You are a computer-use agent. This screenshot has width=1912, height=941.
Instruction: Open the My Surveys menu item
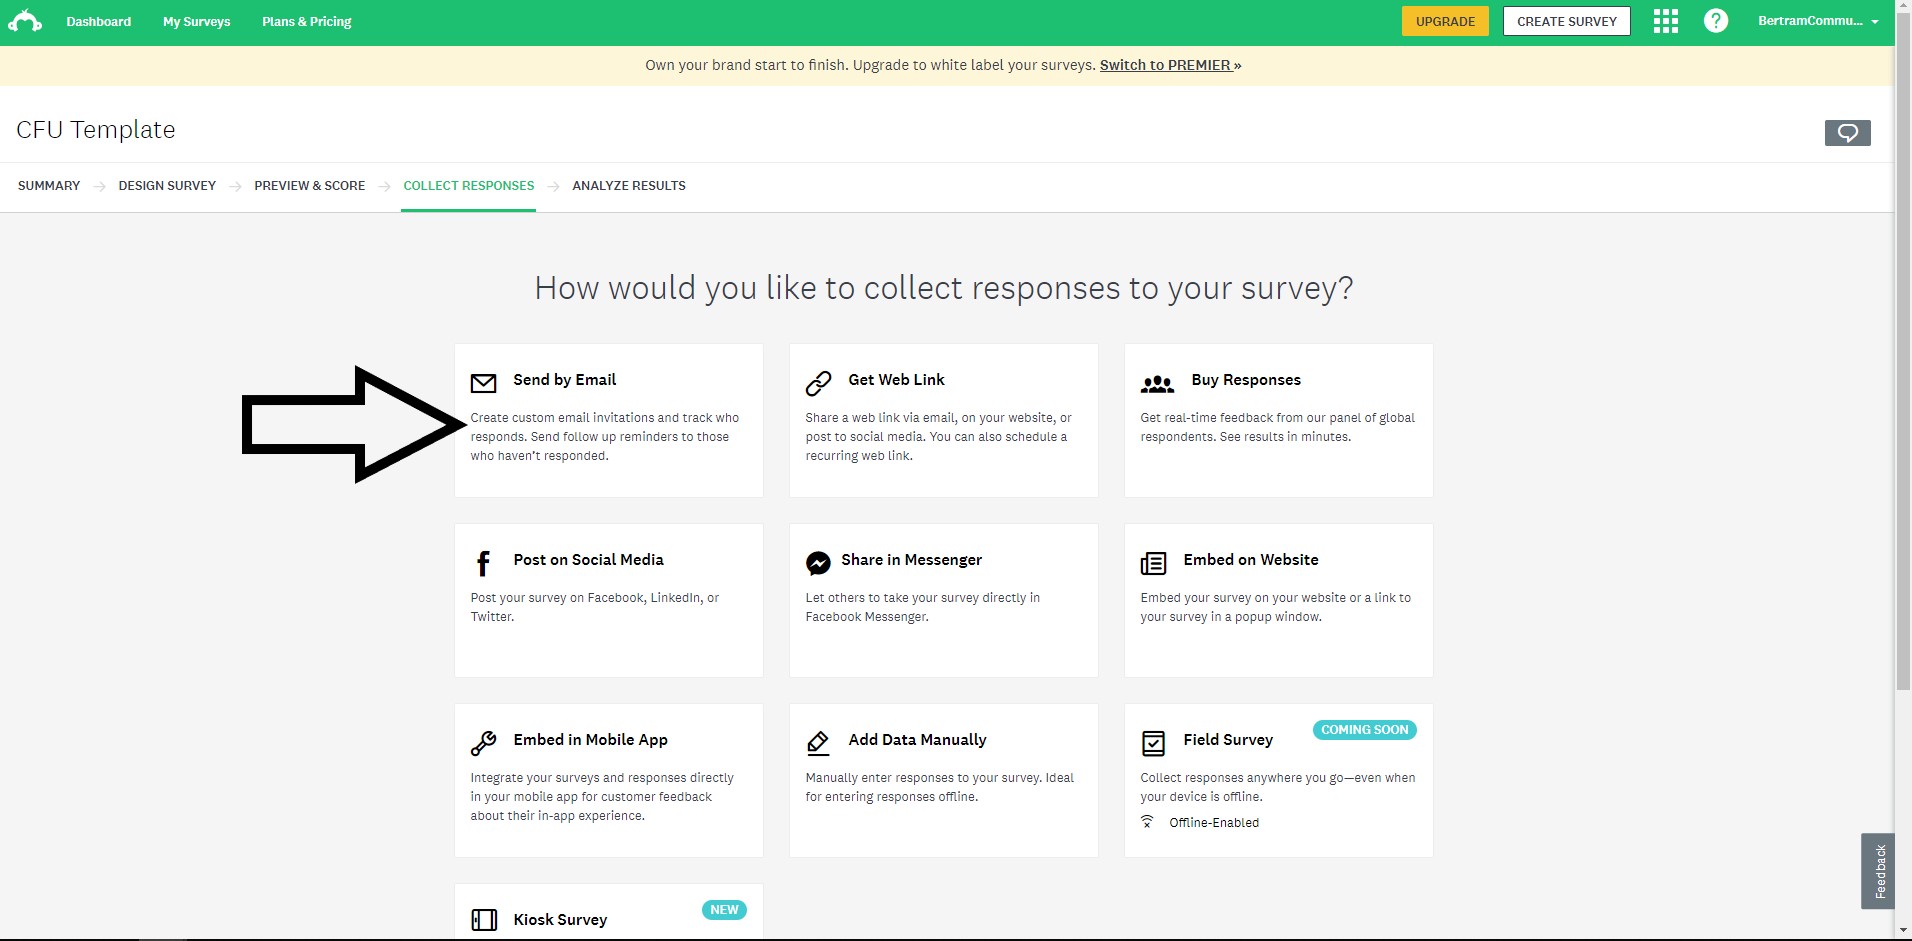(x=196, y=22)
